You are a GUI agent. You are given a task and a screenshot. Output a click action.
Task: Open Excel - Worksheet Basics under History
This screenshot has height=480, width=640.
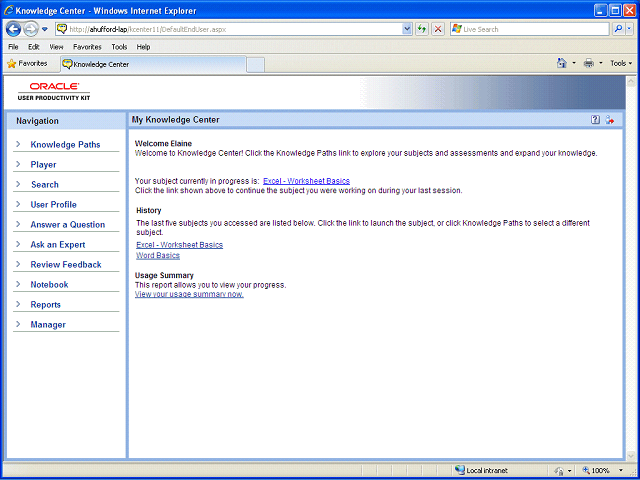(180, 245)
